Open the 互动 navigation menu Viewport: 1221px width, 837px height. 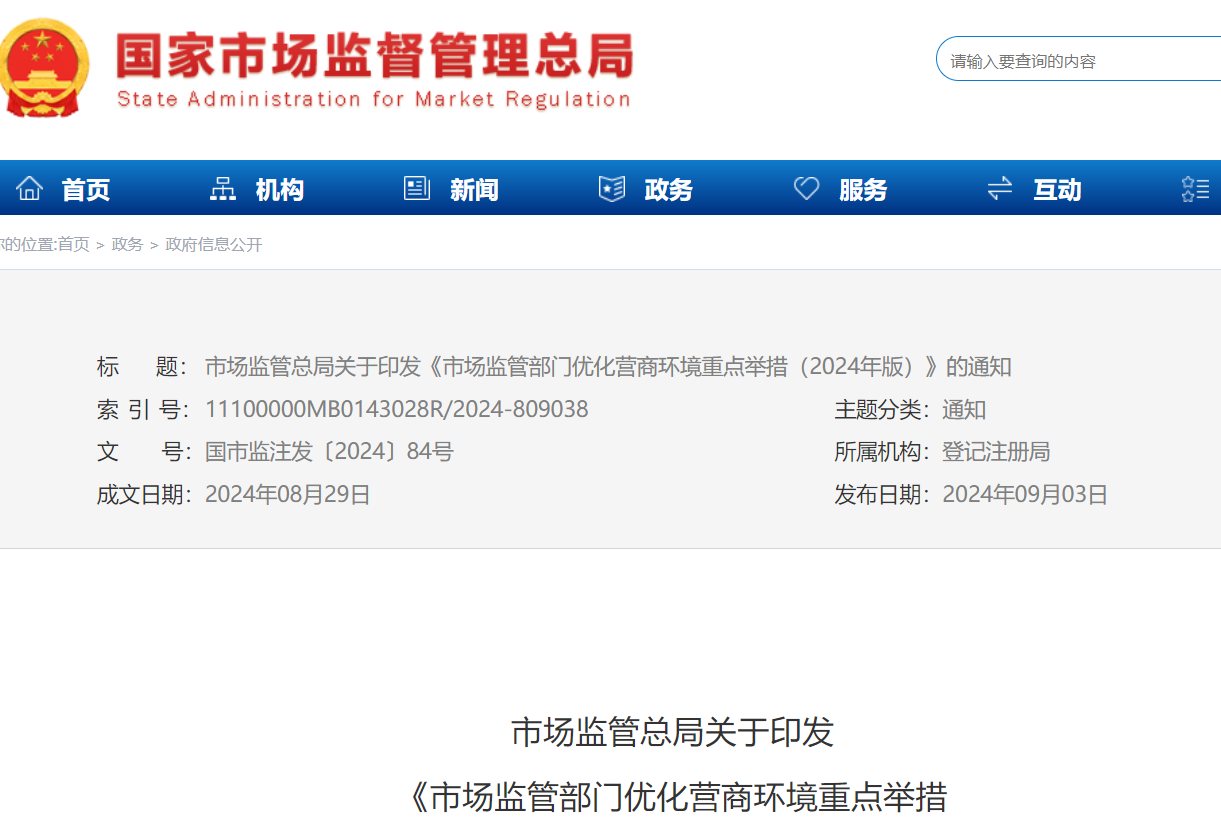[1057, 189]
